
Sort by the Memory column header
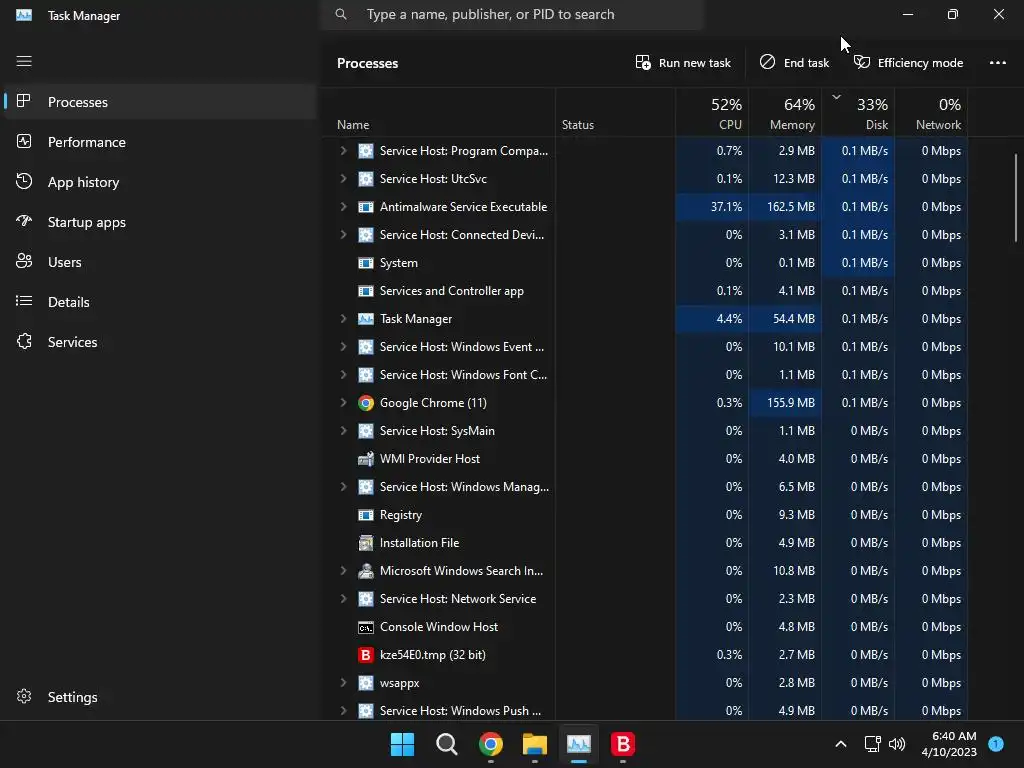click(x=785, y=113)
